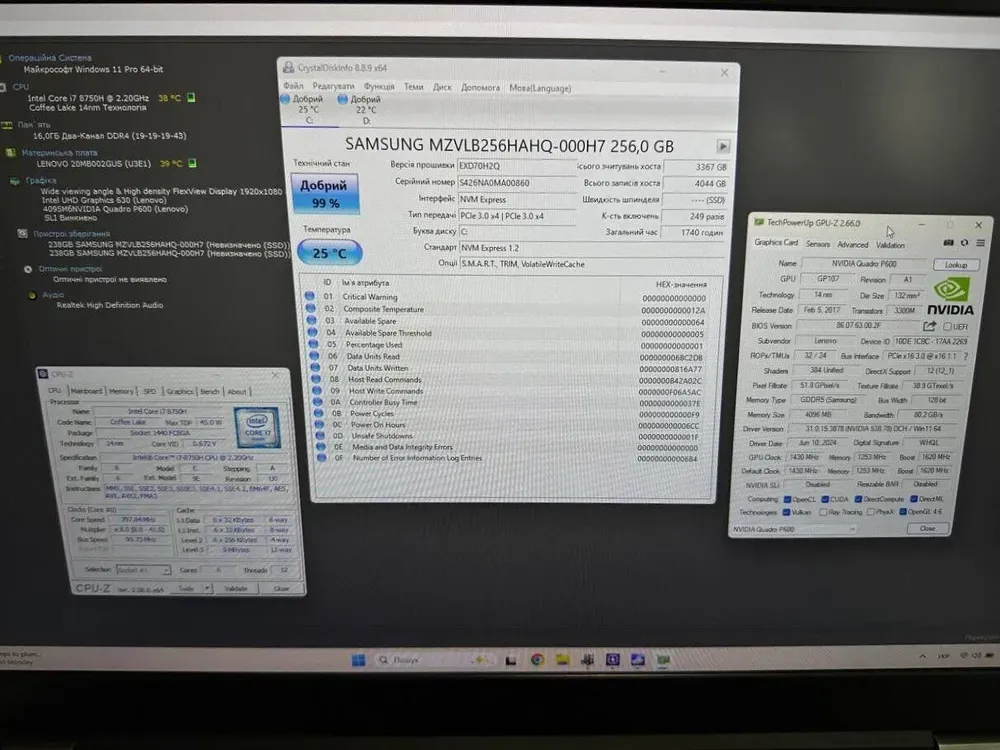The height and width of the screenshot is (750, 1000).
Task: Click the BIOS export share icon
Action: pos(930,326)
